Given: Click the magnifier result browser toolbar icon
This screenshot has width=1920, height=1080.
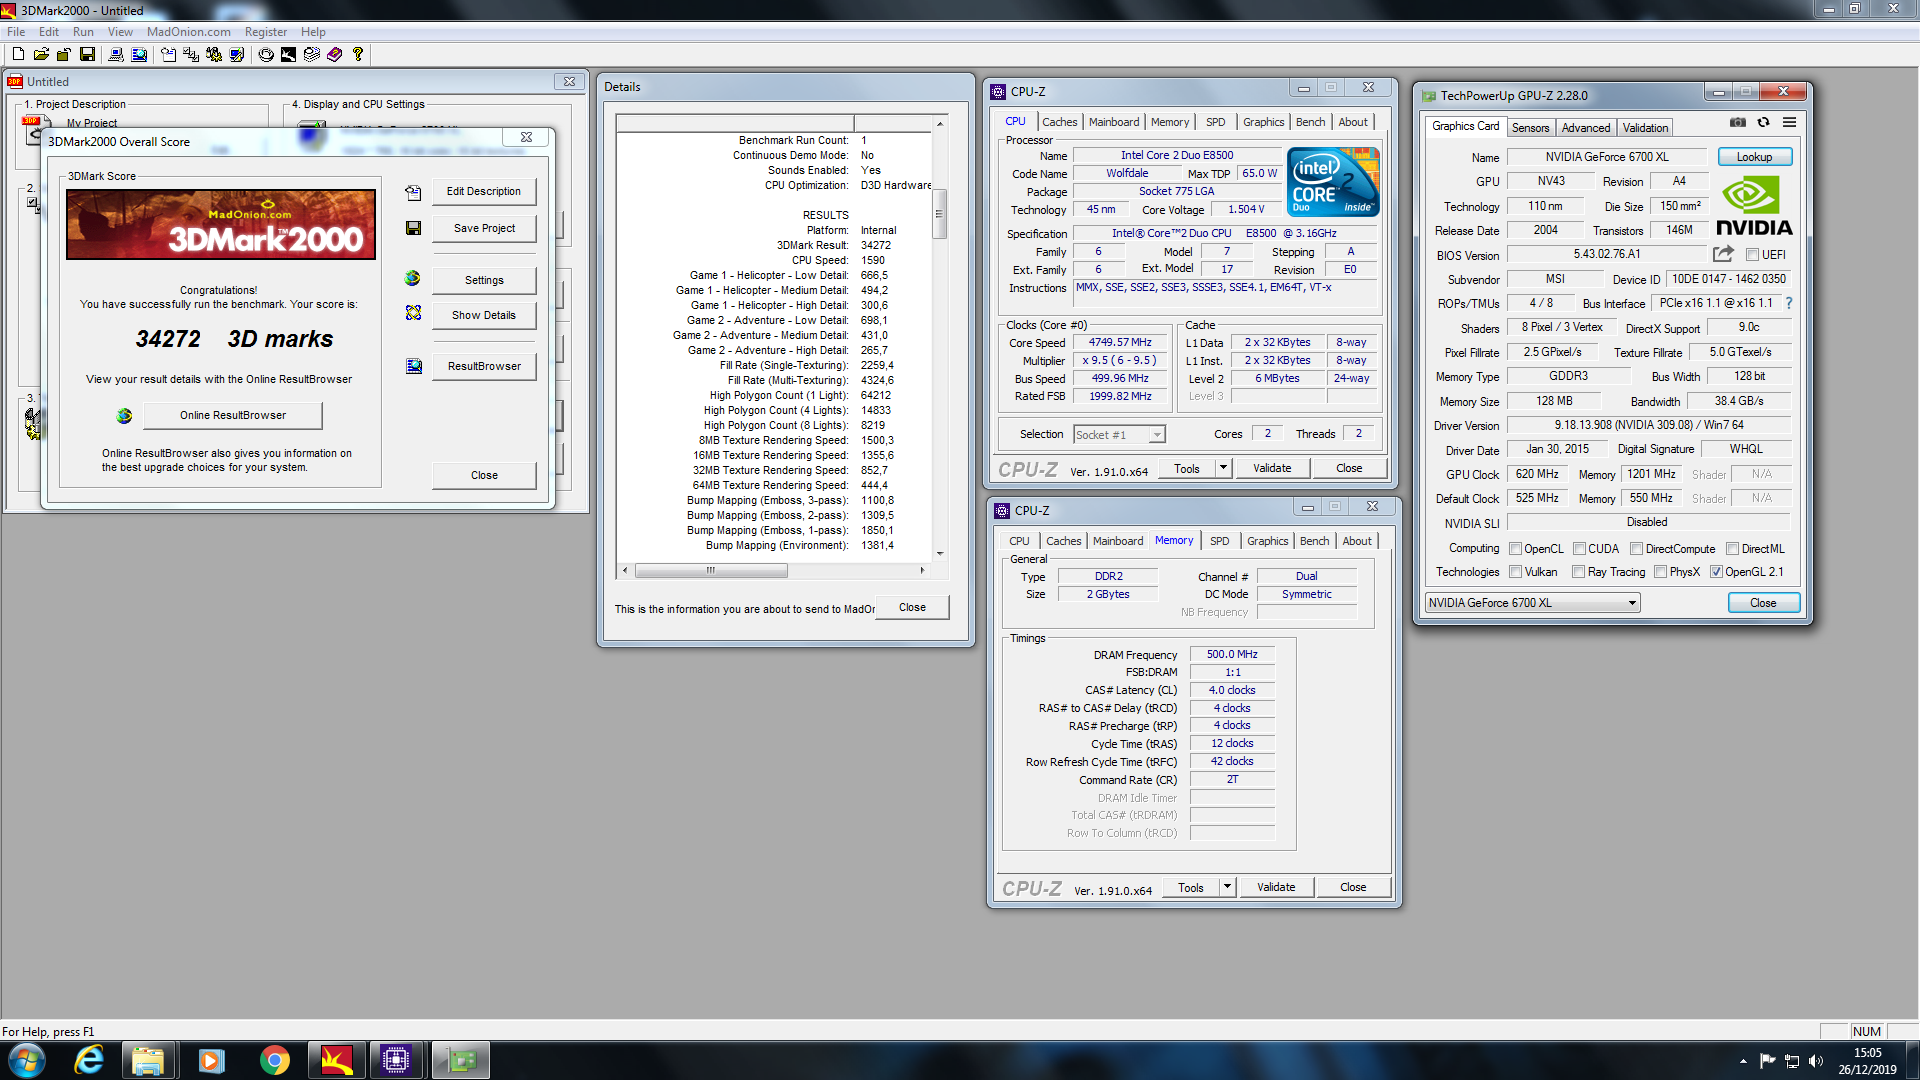Looking at the screenshot, I should [x=139, y=54].
